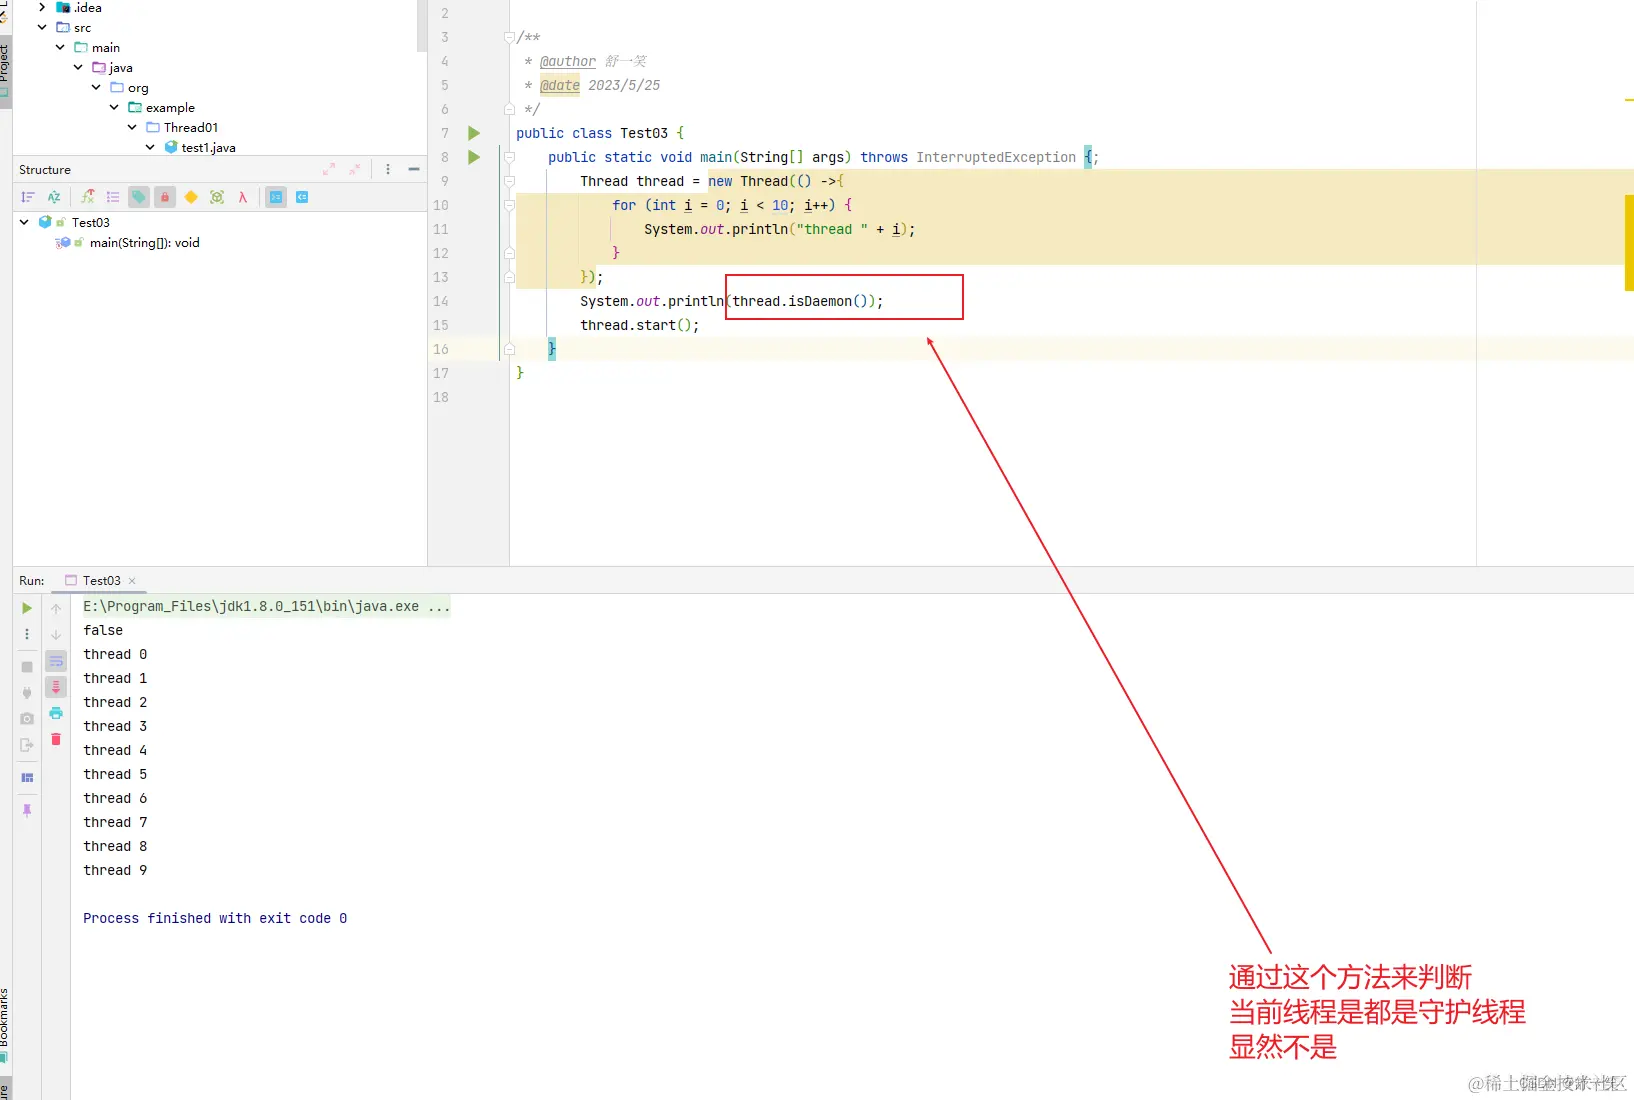Image resolution: width=1634 pixels, height=1100 pixels.
Task: Click Collapse All in the Structure panel header
Action: 354,169
